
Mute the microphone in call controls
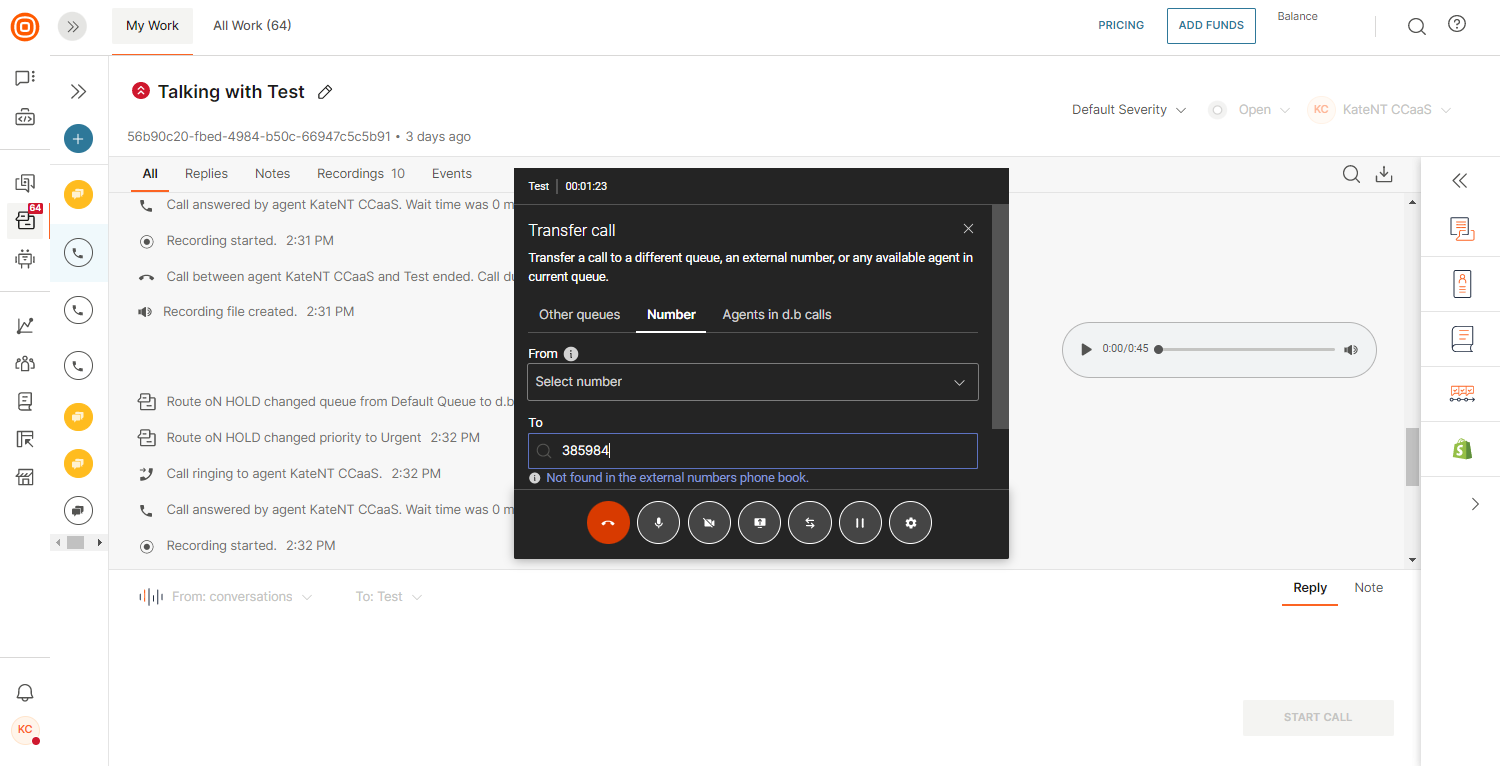pos(658,523)
